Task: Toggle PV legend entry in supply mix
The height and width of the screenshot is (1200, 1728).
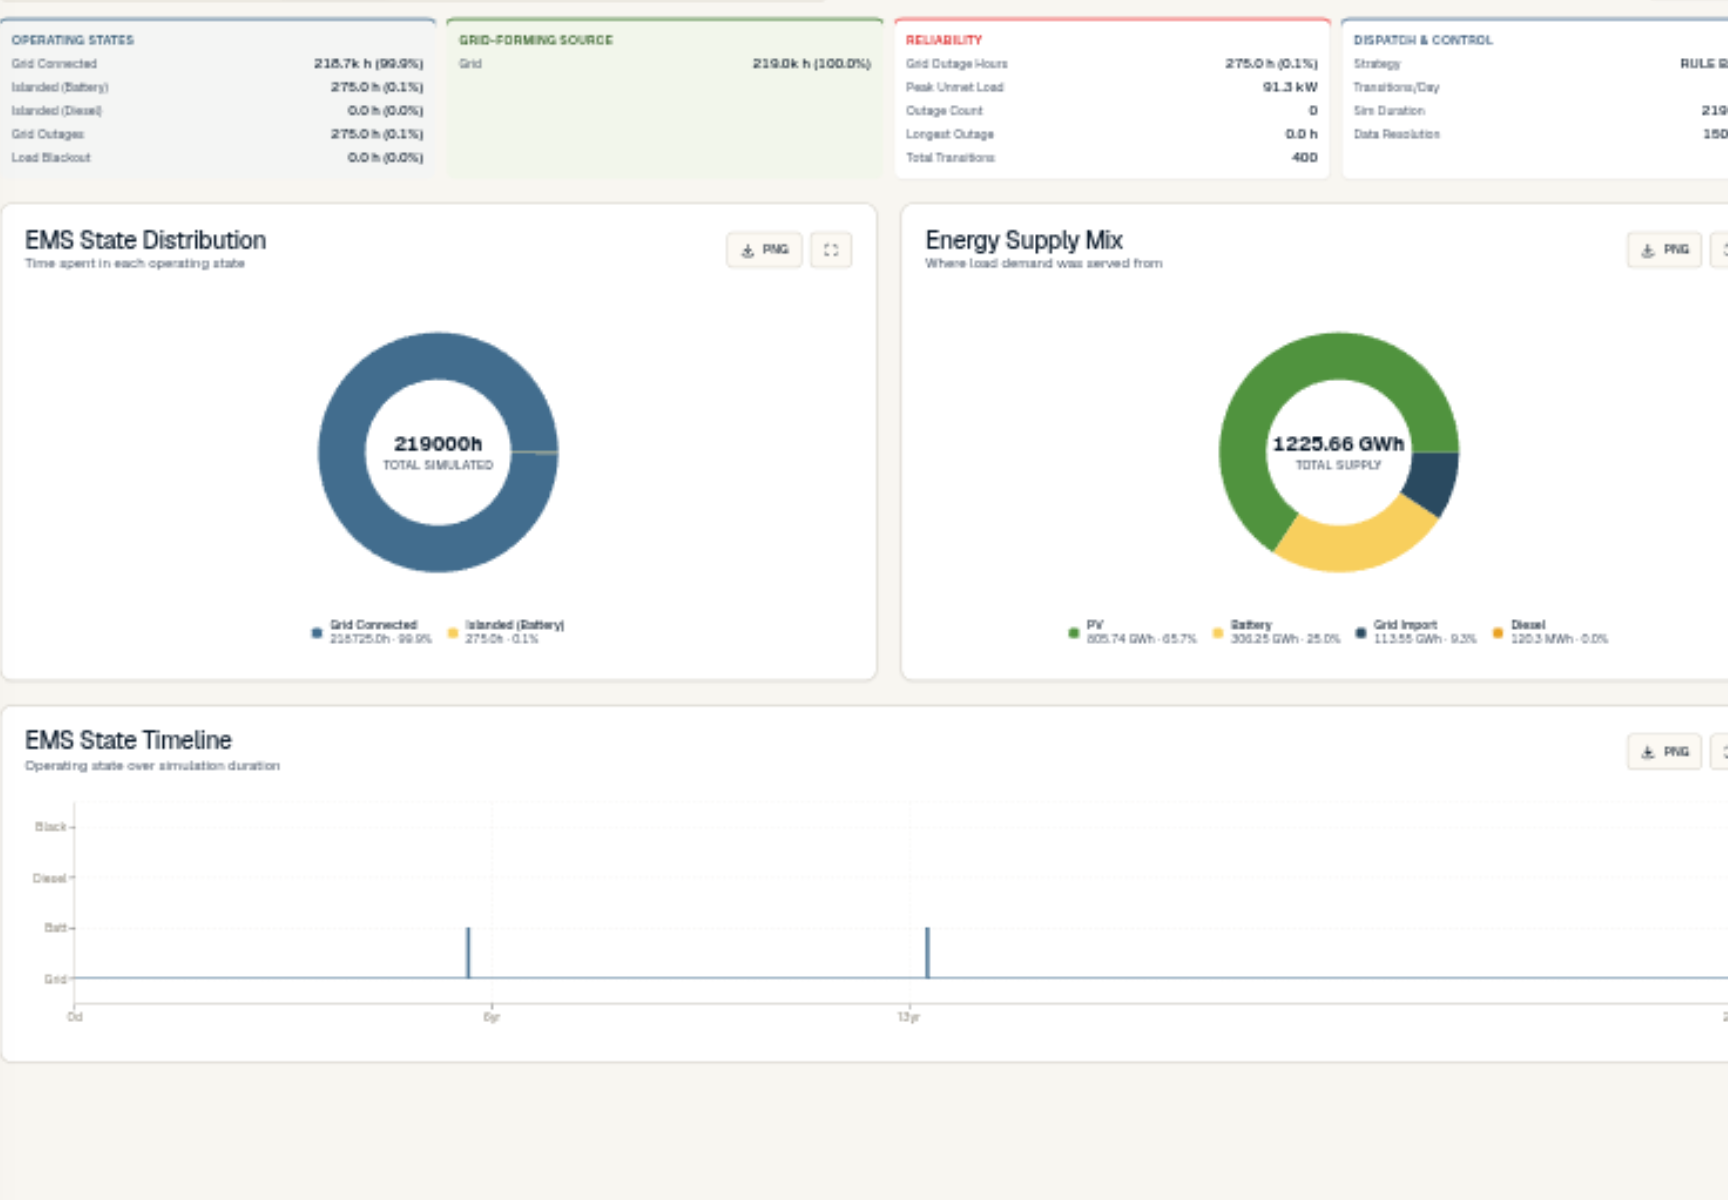Action: pos(1132,632)
